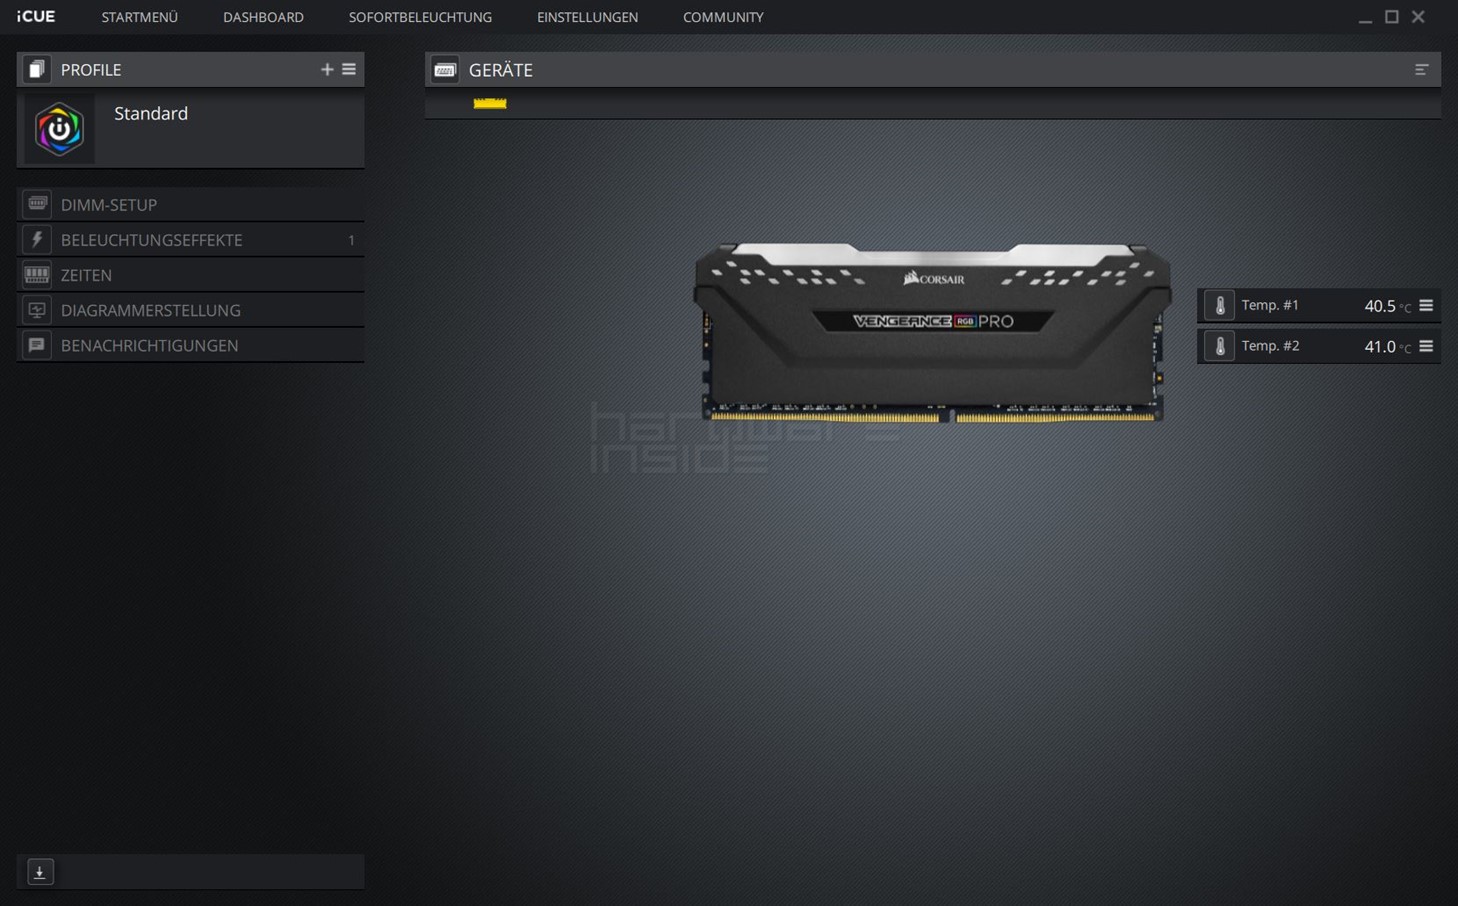The width and height of the screenshot is (1458, 906).
Task: Open BELEUCHTUNGSEFFEKTE section
Action: [x=190, y=240]
